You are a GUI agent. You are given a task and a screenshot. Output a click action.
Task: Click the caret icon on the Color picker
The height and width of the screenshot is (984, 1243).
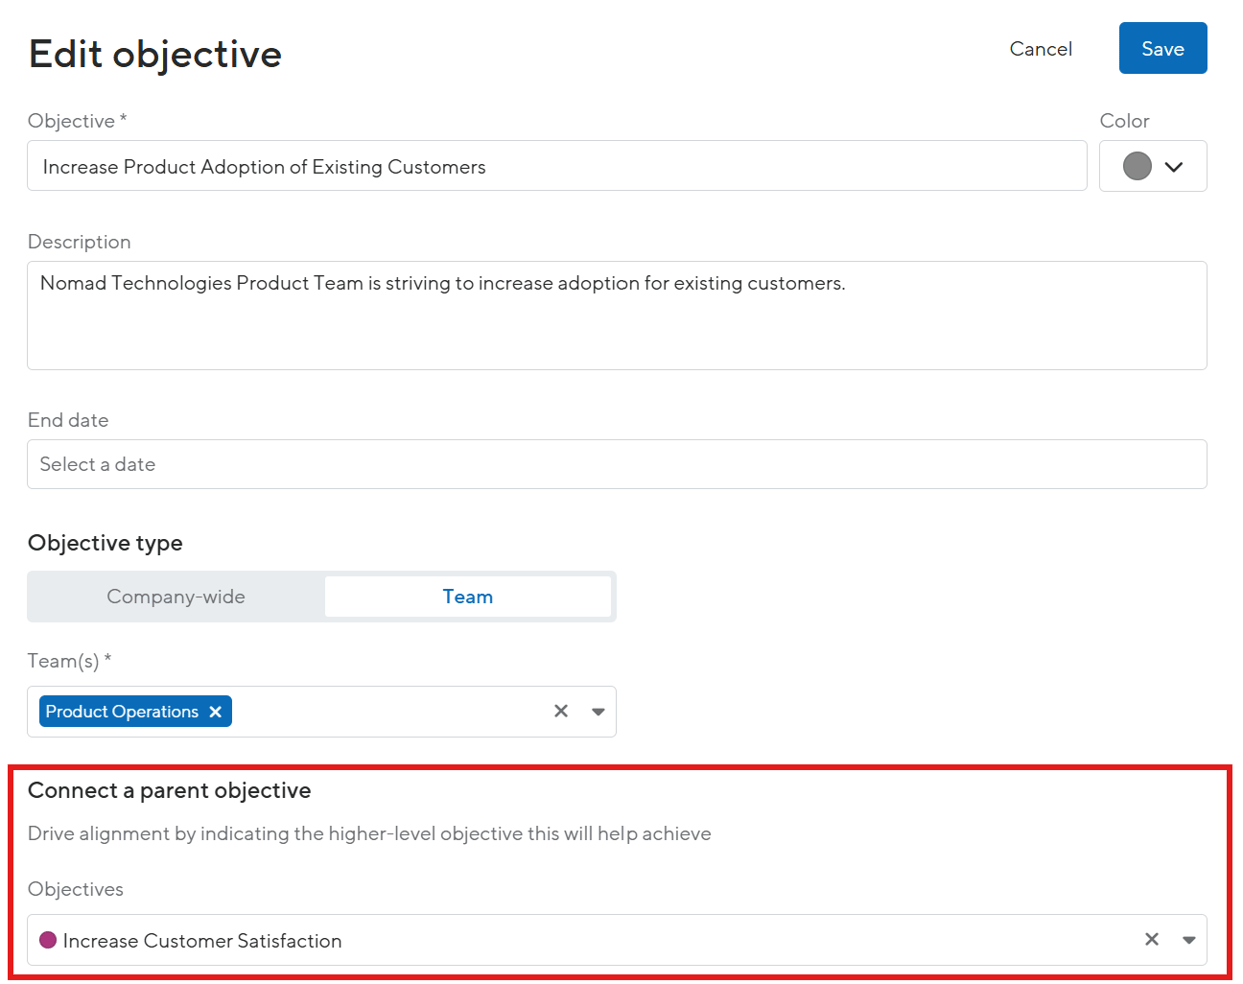[1176, 166]
